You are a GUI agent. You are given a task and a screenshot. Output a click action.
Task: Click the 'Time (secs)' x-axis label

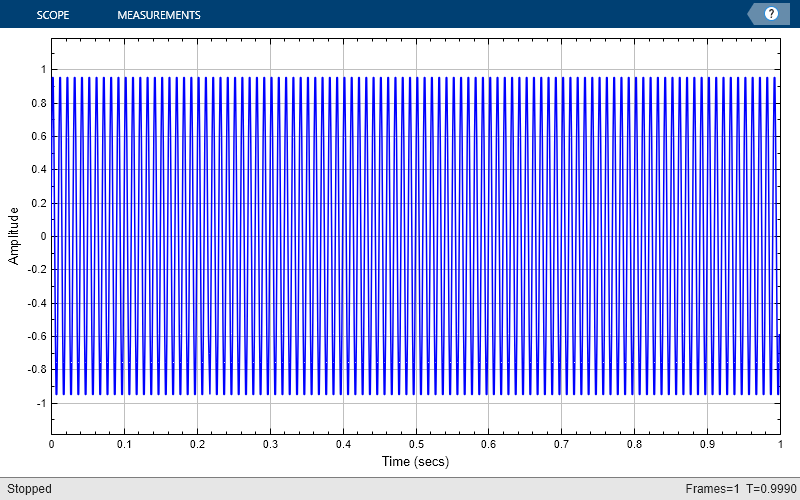pyautogui.click(x=415, y=462)
